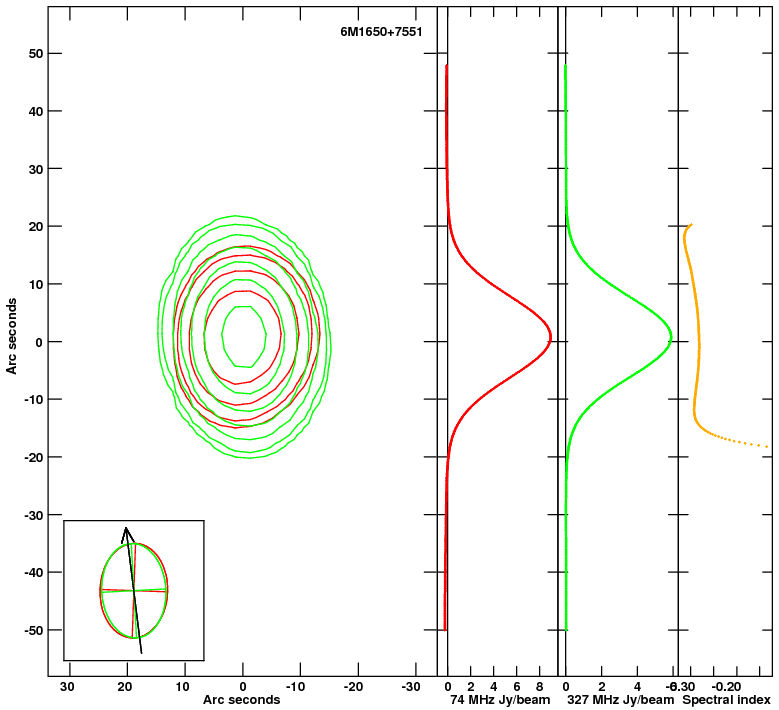Click the -30 tick label on horizontal axis

(412, 687)
